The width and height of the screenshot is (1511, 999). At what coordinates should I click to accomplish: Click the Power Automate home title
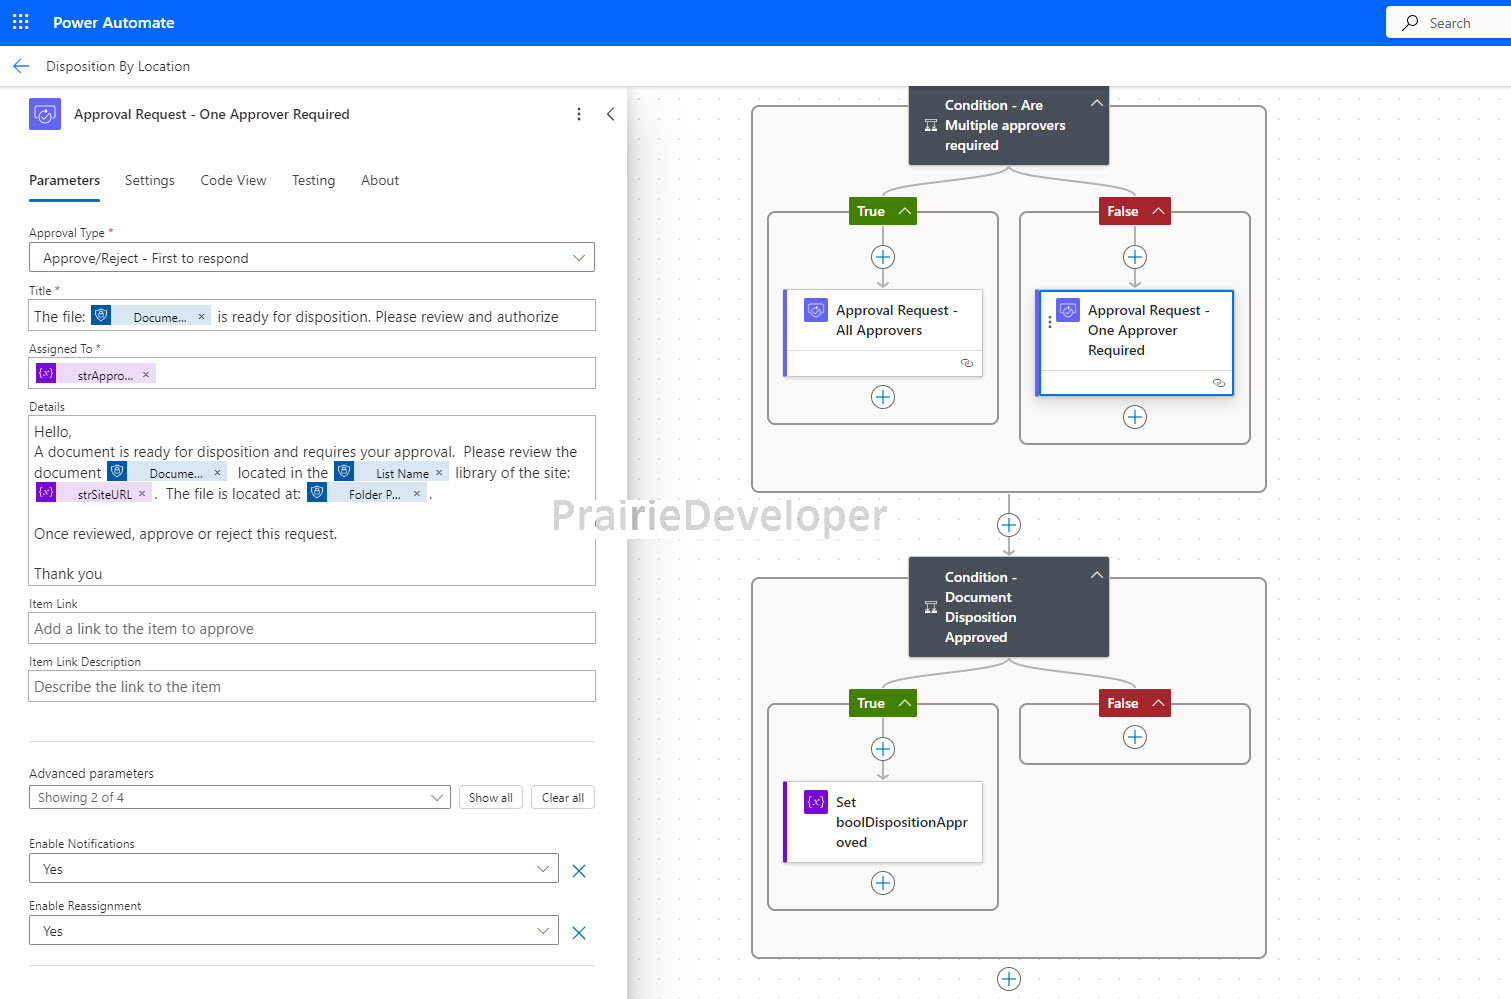pos(114,22)
